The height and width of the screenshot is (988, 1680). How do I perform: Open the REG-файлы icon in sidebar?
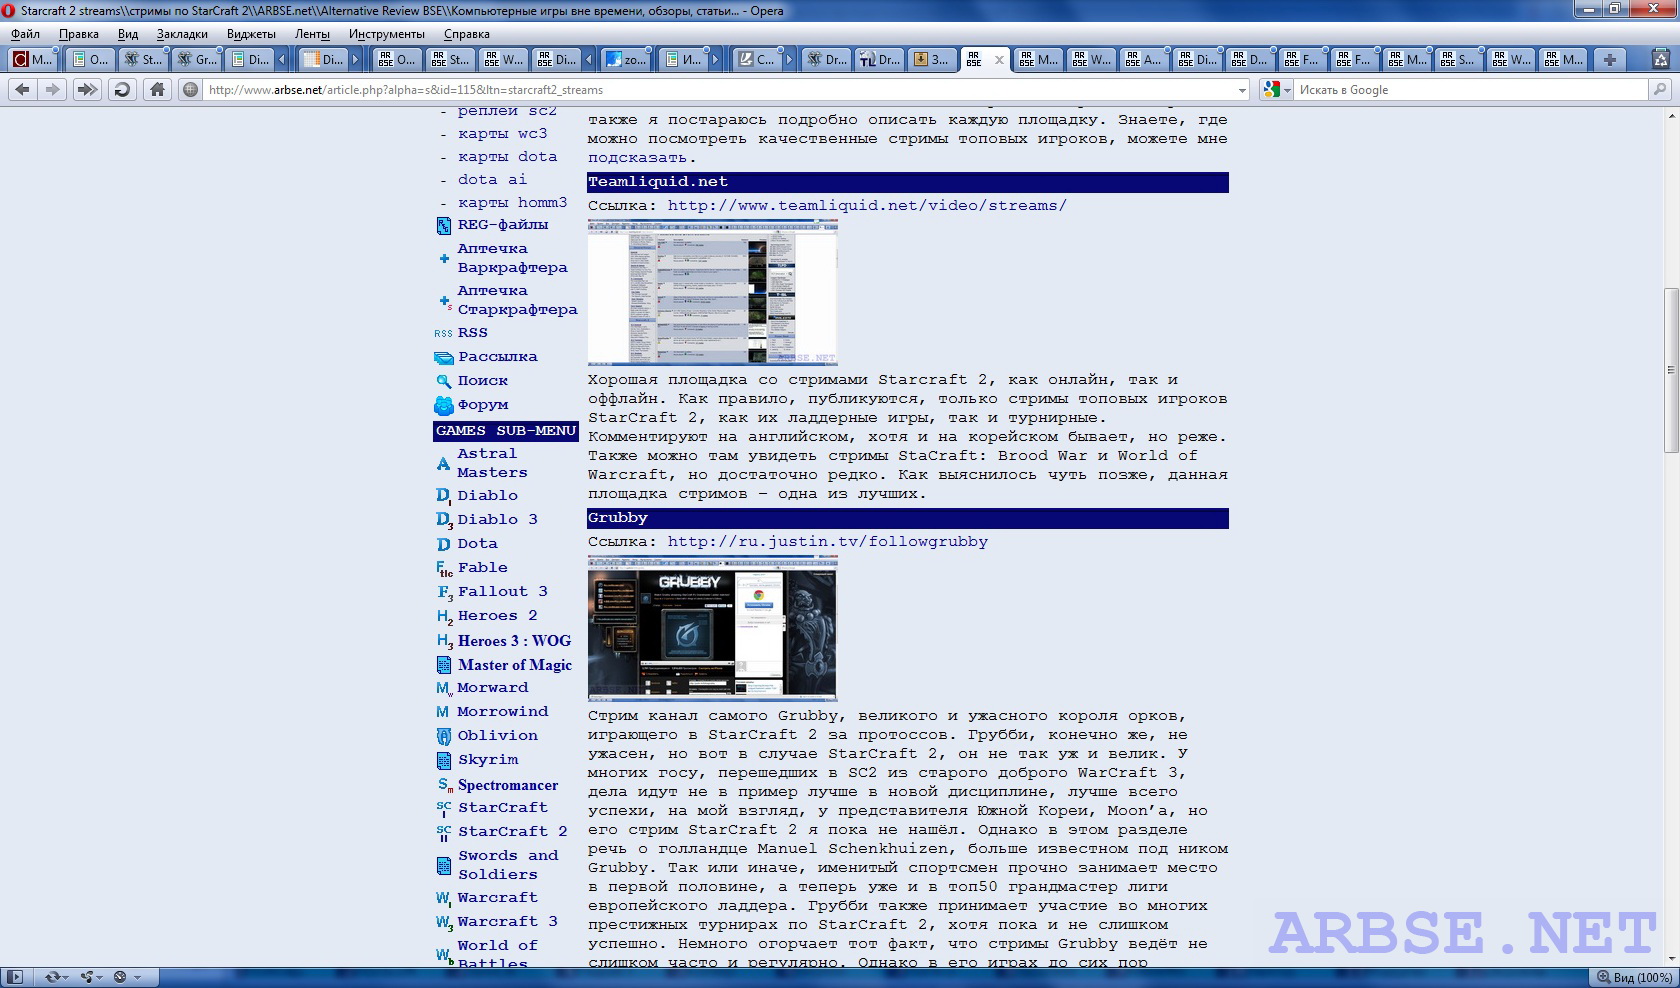click(444, 226)
